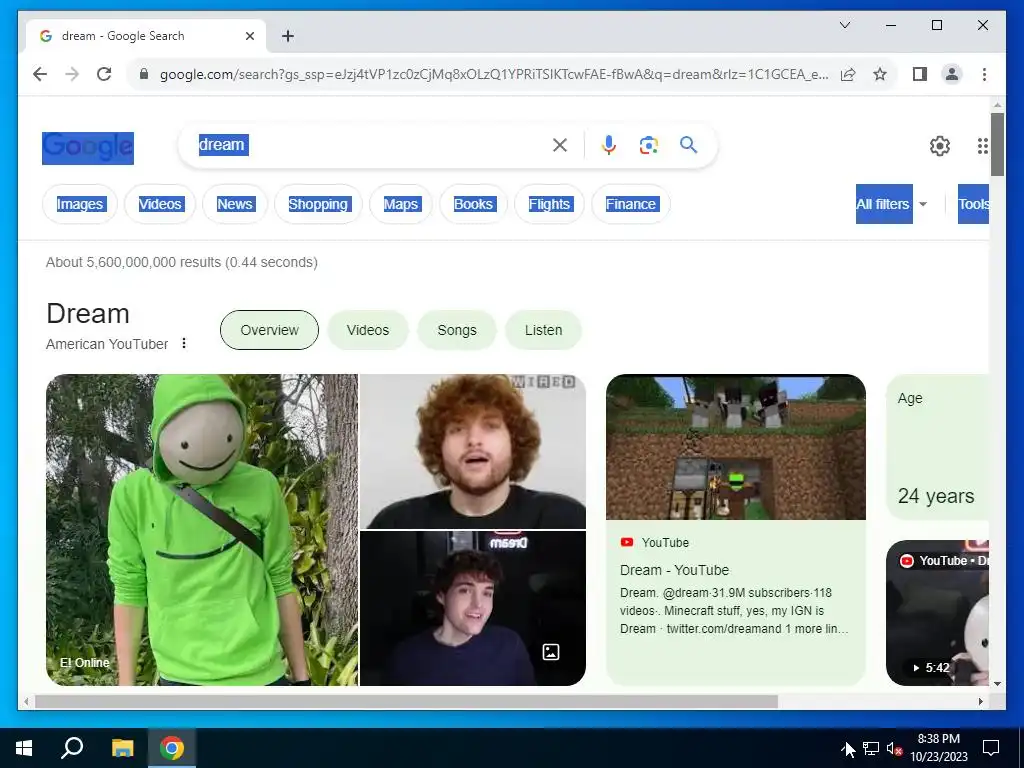Expand the All filters dropdown

click(x=892, y=204)
